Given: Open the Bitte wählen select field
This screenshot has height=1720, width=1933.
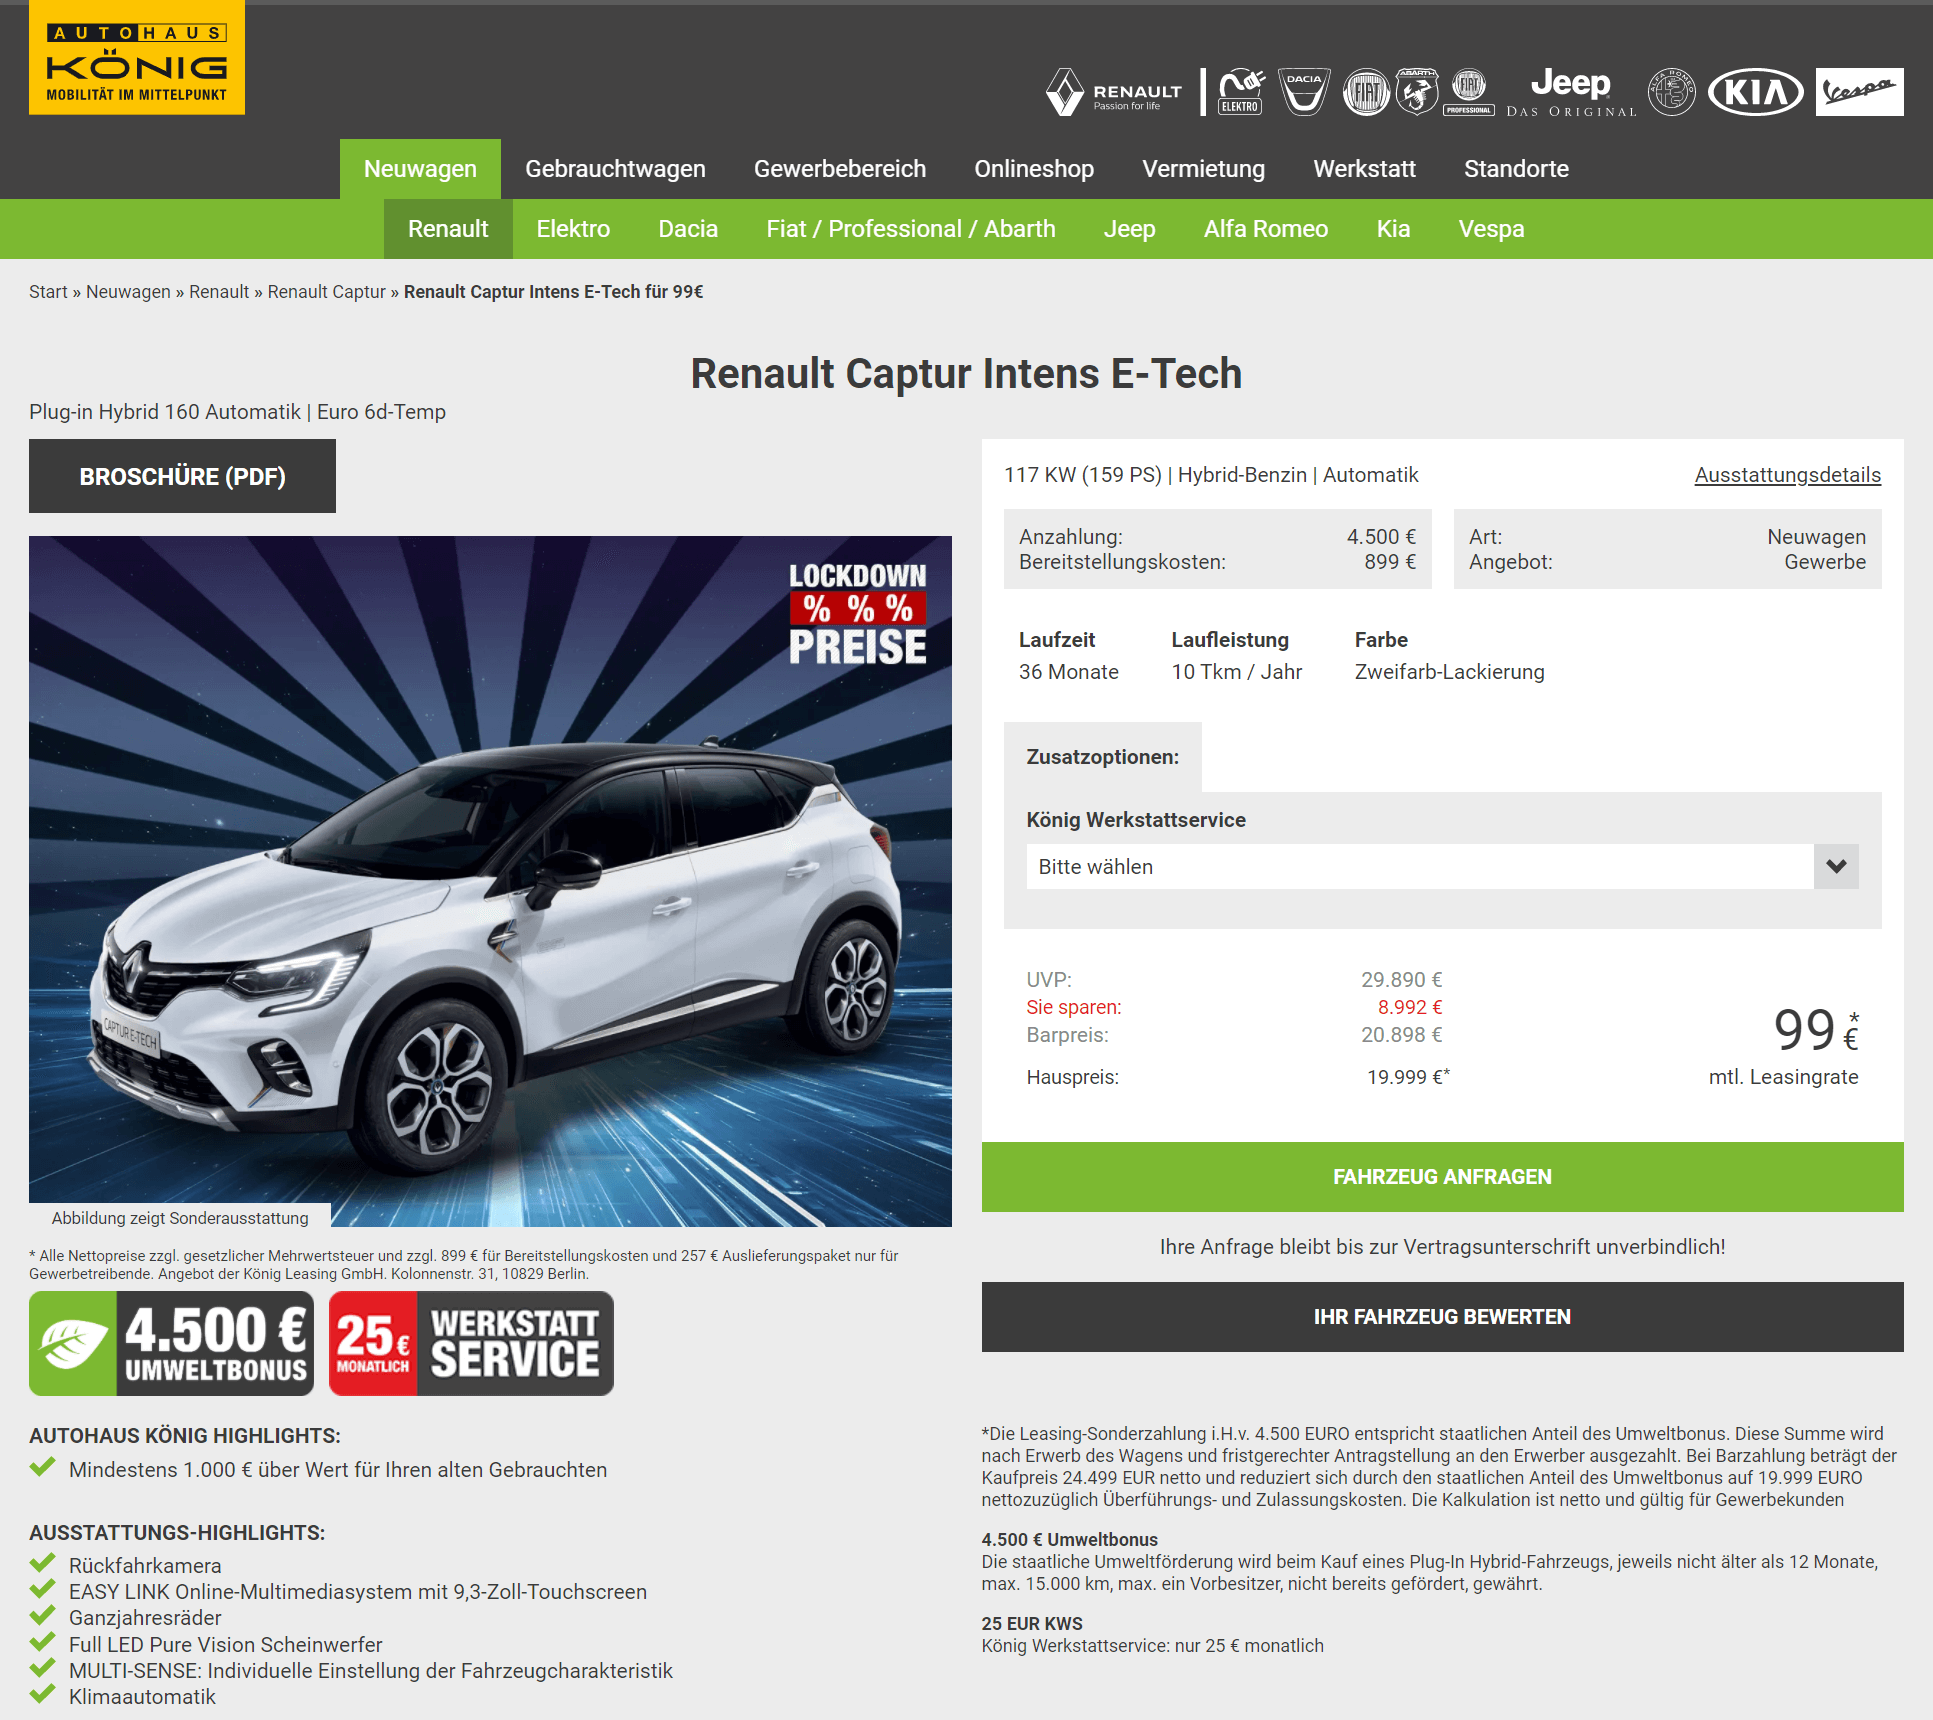Looking at the screenshot, I should point(1442,866).
